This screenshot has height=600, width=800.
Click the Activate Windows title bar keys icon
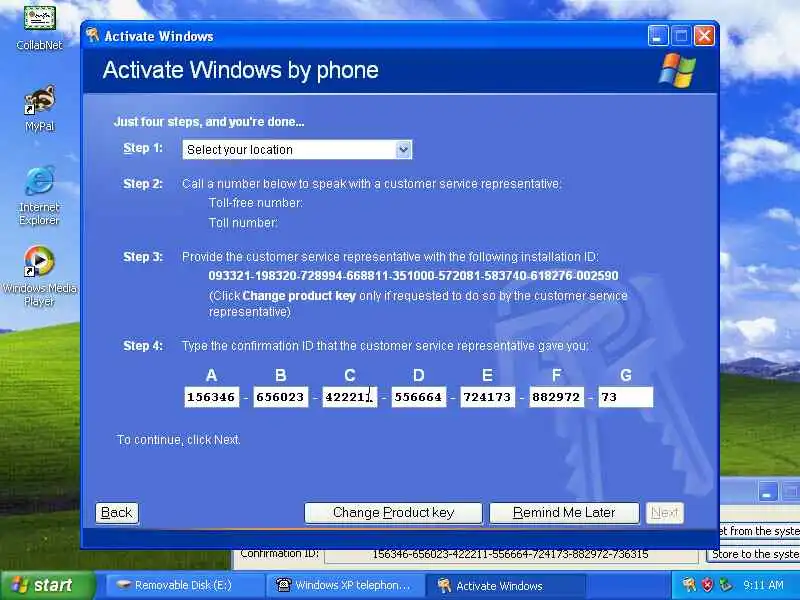coord(92,35)
